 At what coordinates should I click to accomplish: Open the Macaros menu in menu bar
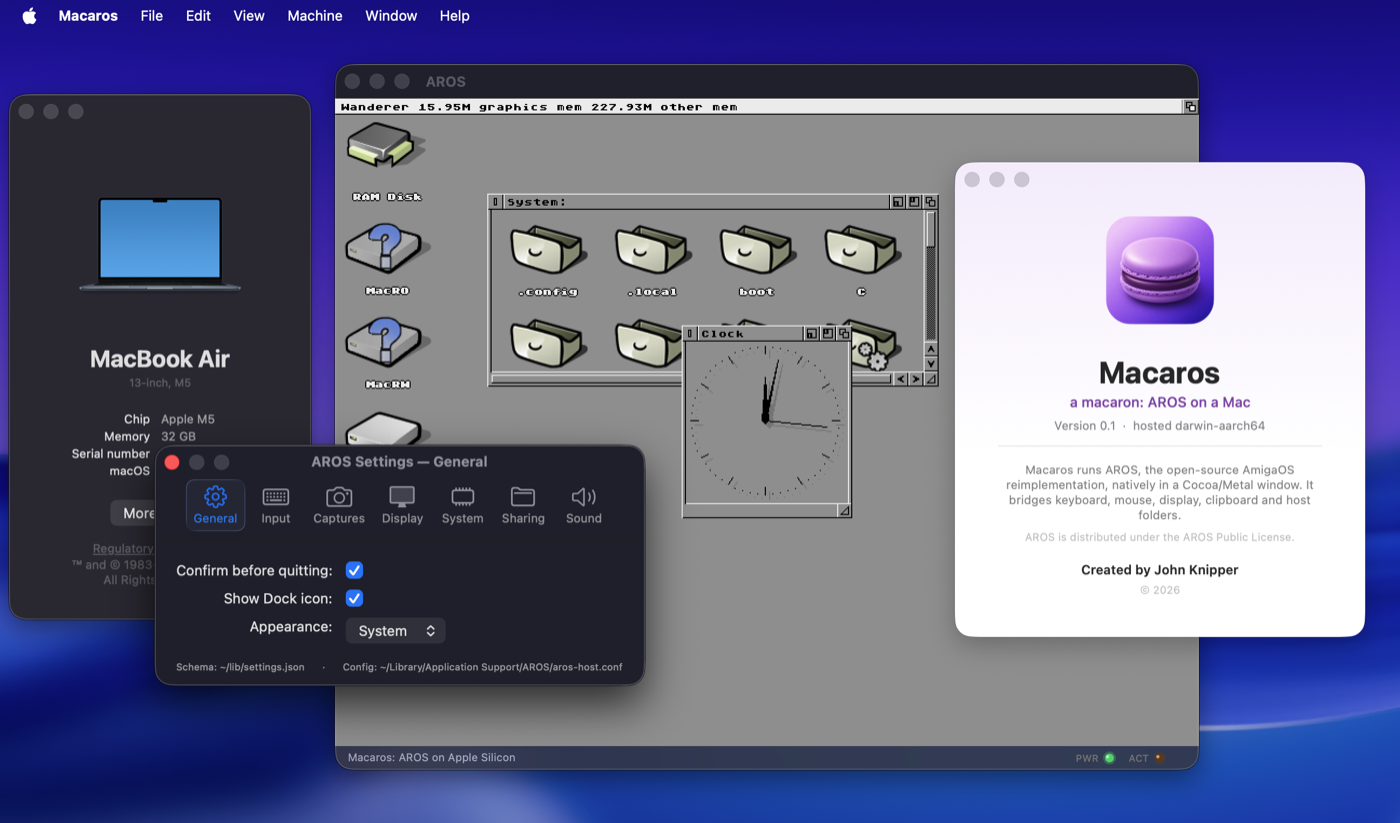(88, 16)
